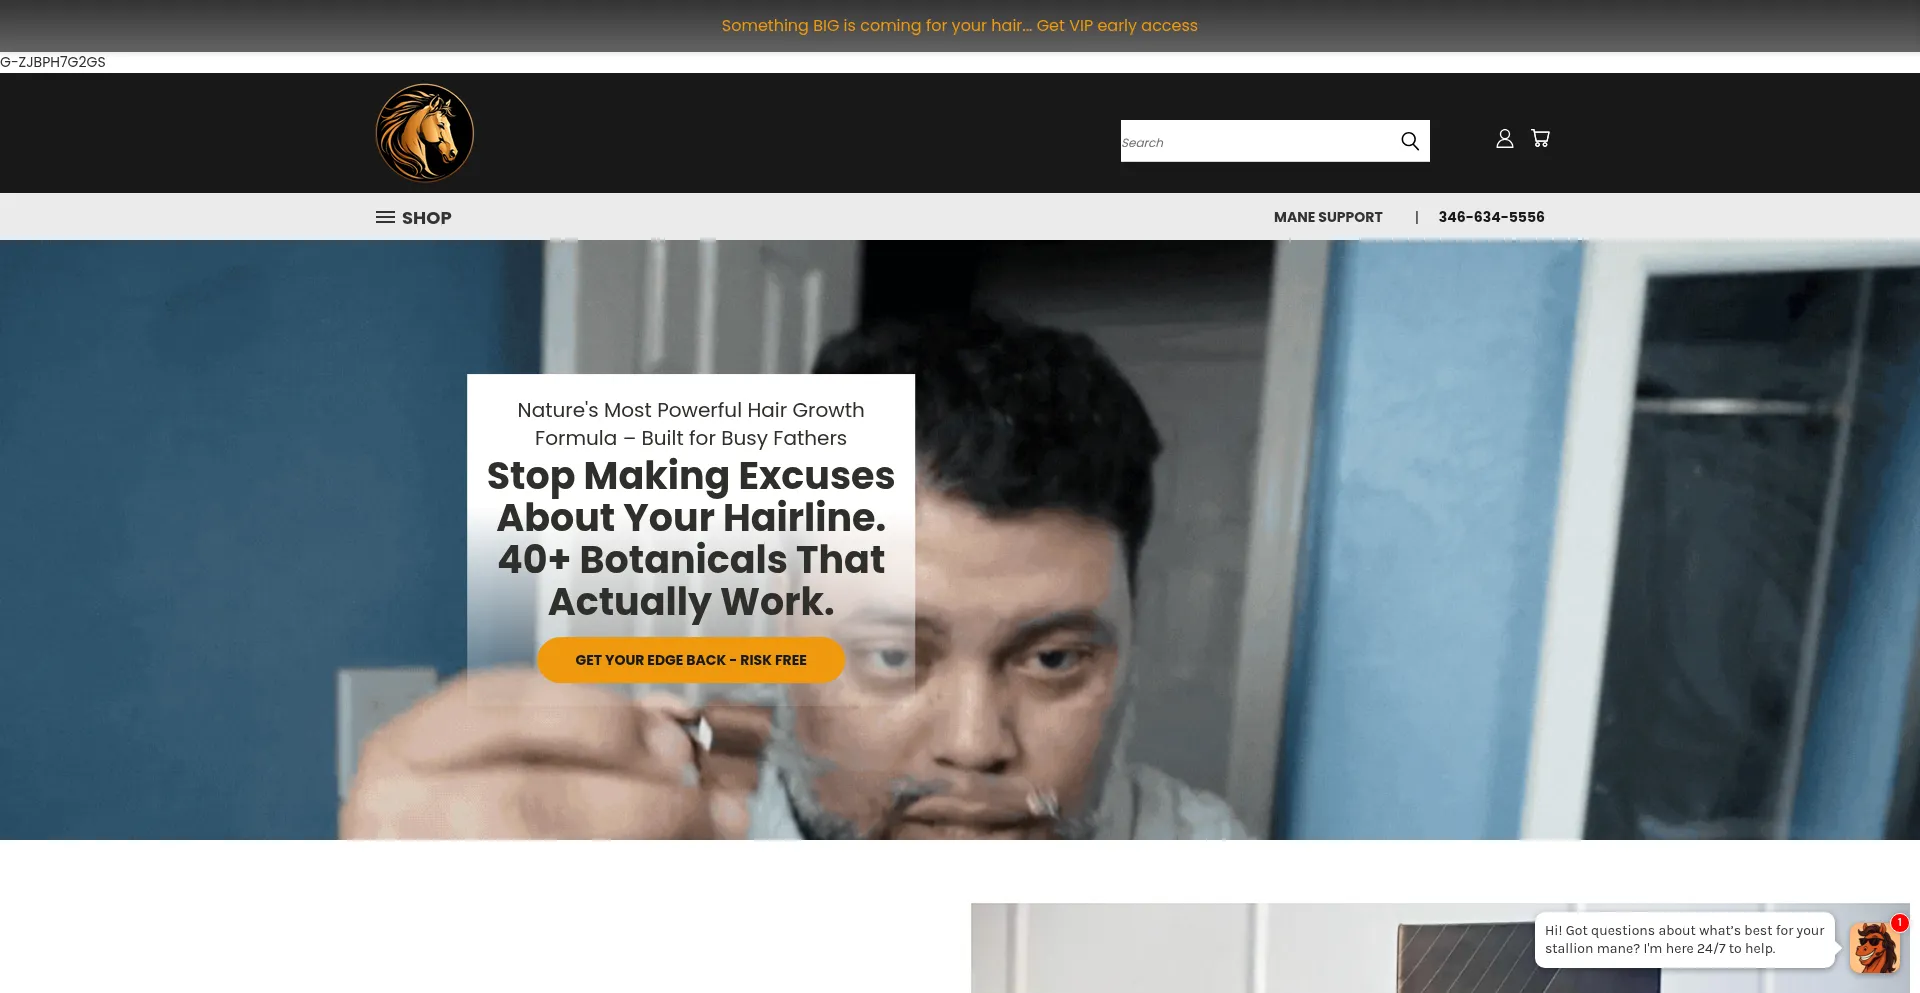
Task: Click the horse head logo
Action: point(424,133)
